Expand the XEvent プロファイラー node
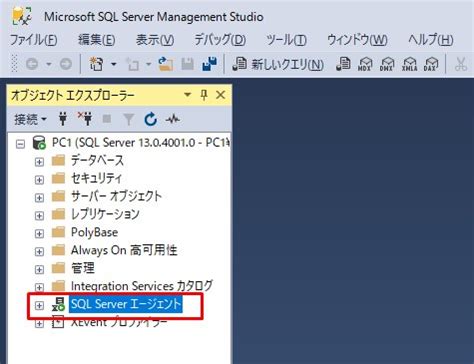 pyautogui.click(x=39, y=323)
